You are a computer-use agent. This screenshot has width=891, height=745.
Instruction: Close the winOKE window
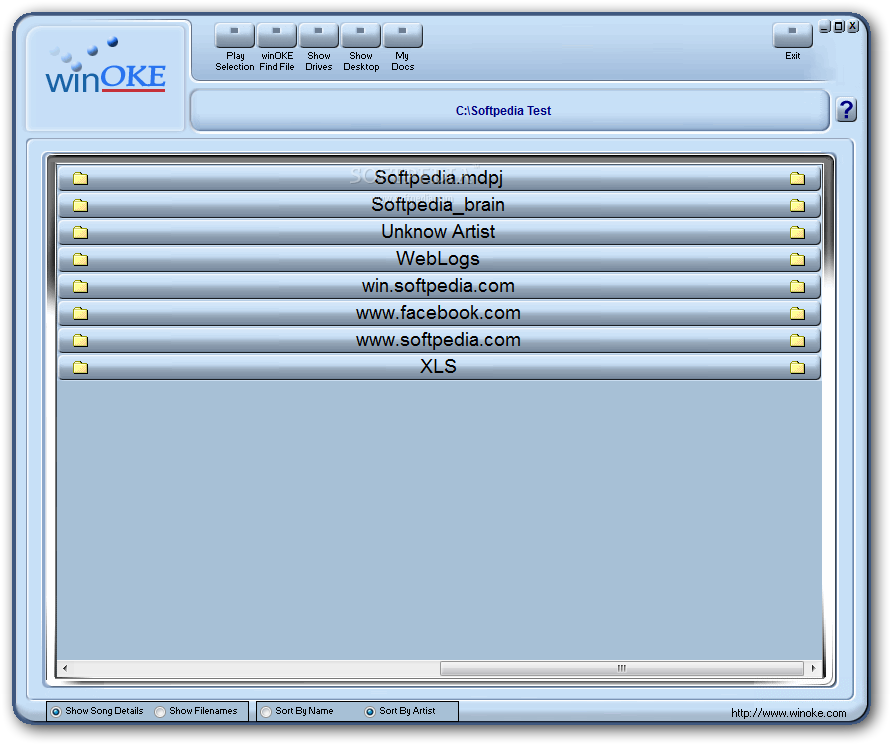point(853,26)
